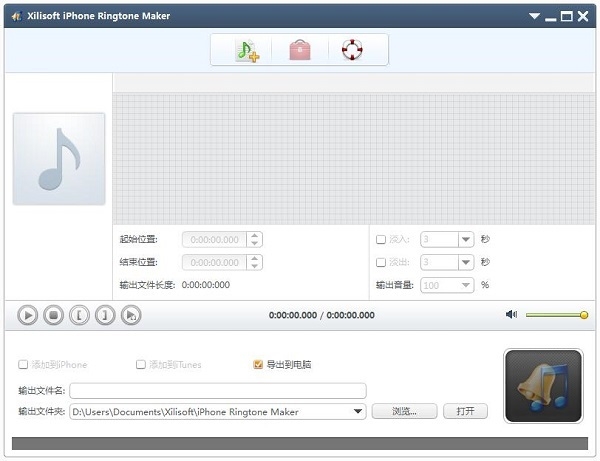Uncheck the 导出到电脑 checkbox
Screen dimensions: 600x461
(258, 364)
